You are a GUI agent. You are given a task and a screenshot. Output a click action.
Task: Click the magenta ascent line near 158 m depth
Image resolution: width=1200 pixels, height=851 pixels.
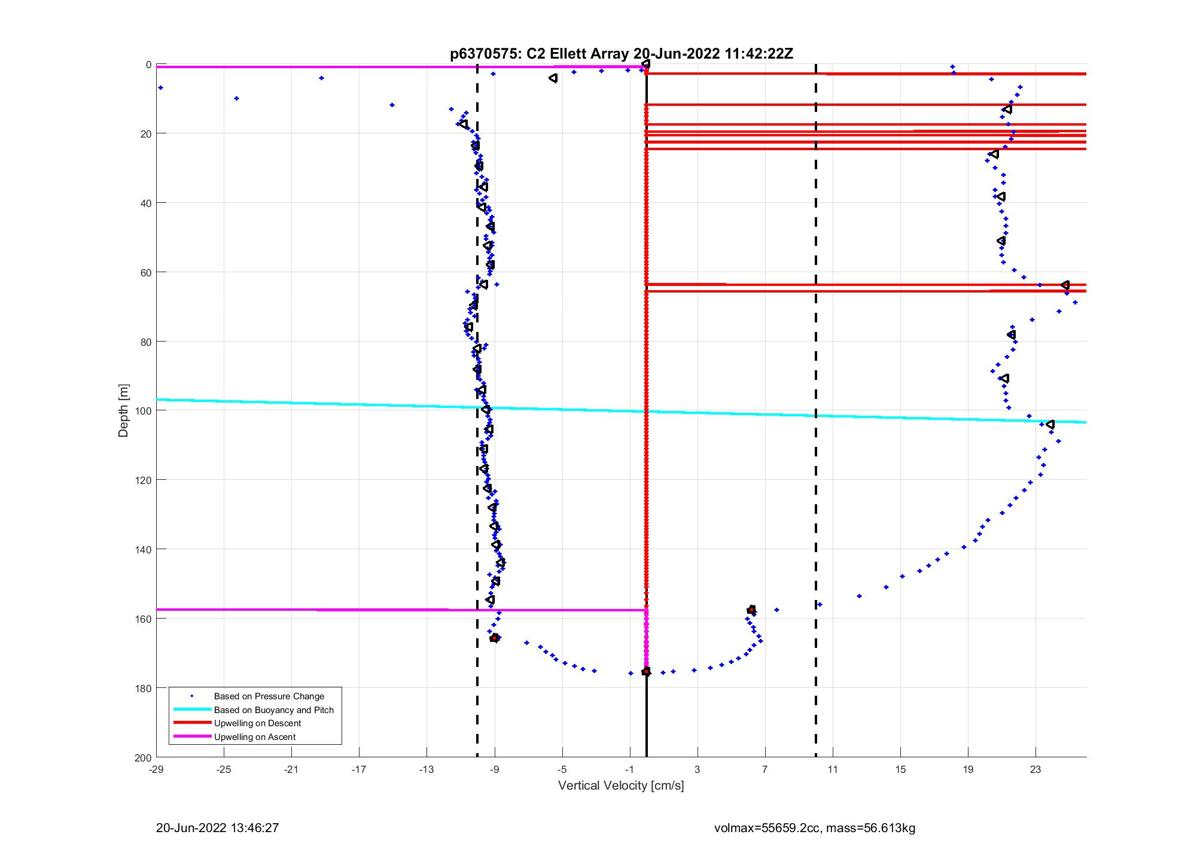coord(401,609)
